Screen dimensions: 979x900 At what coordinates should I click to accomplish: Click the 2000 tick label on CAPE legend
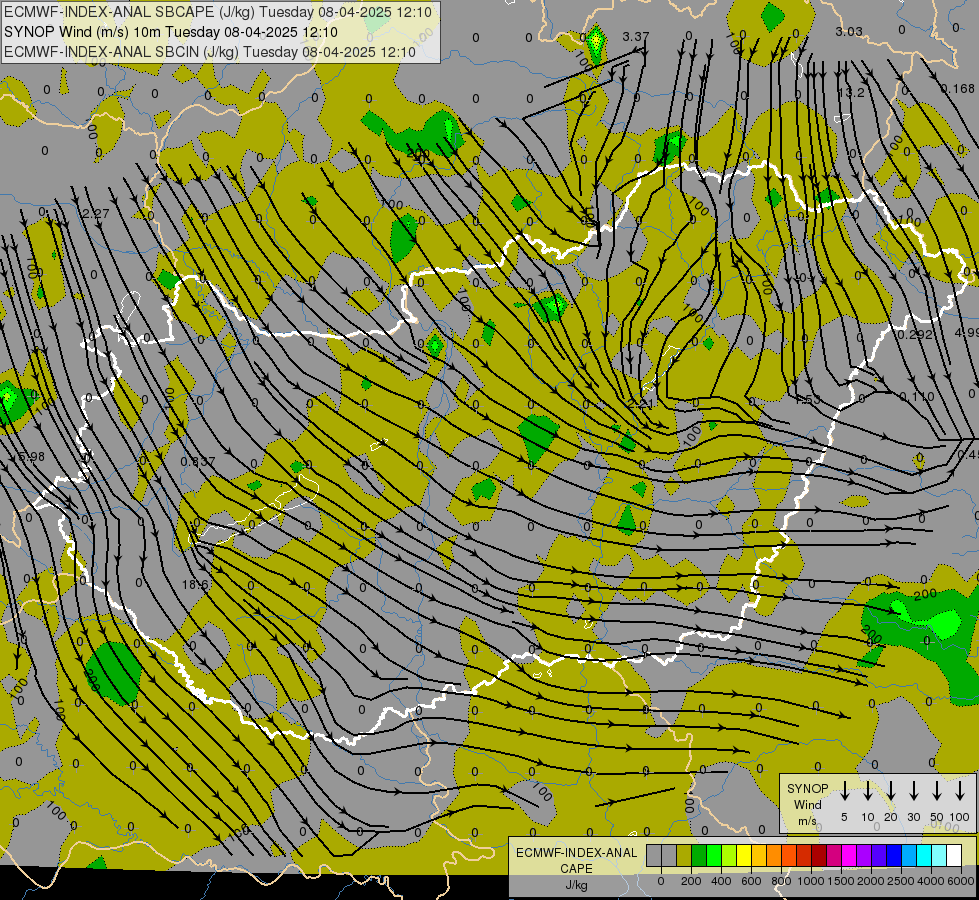click(x=871, y=881)
